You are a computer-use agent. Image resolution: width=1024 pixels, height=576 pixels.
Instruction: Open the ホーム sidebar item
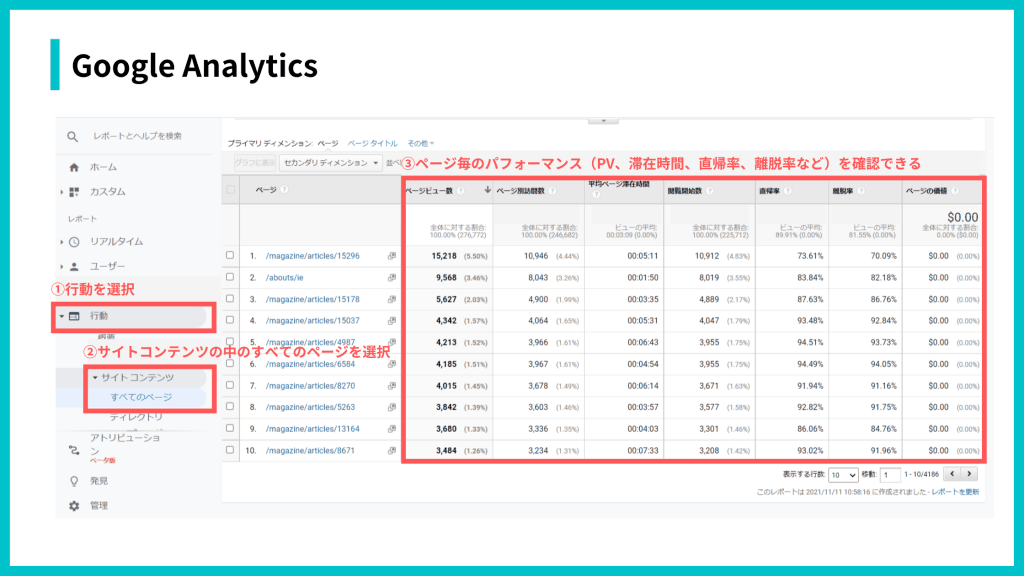click(x=103, y=167)
